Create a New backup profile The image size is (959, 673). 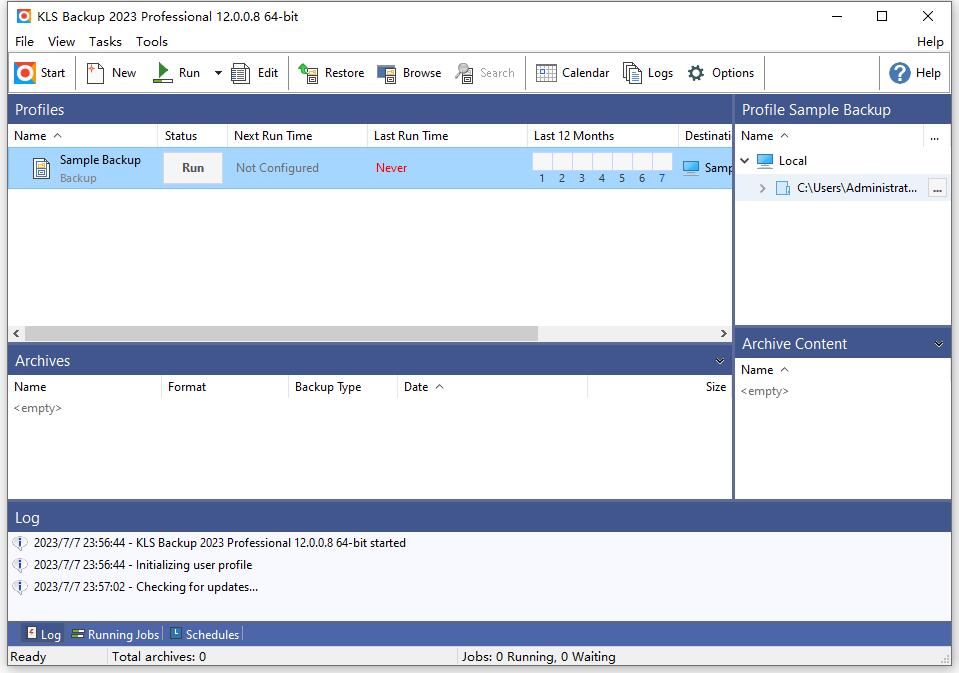[111, 72]
